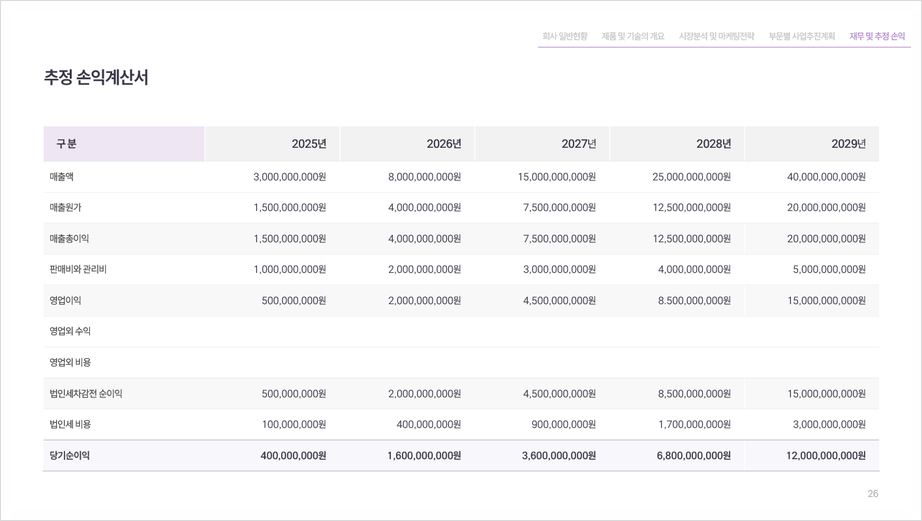
Task: Click 매출액 value 25,000,000,000원 for 2028년
Action: (692, 177)
